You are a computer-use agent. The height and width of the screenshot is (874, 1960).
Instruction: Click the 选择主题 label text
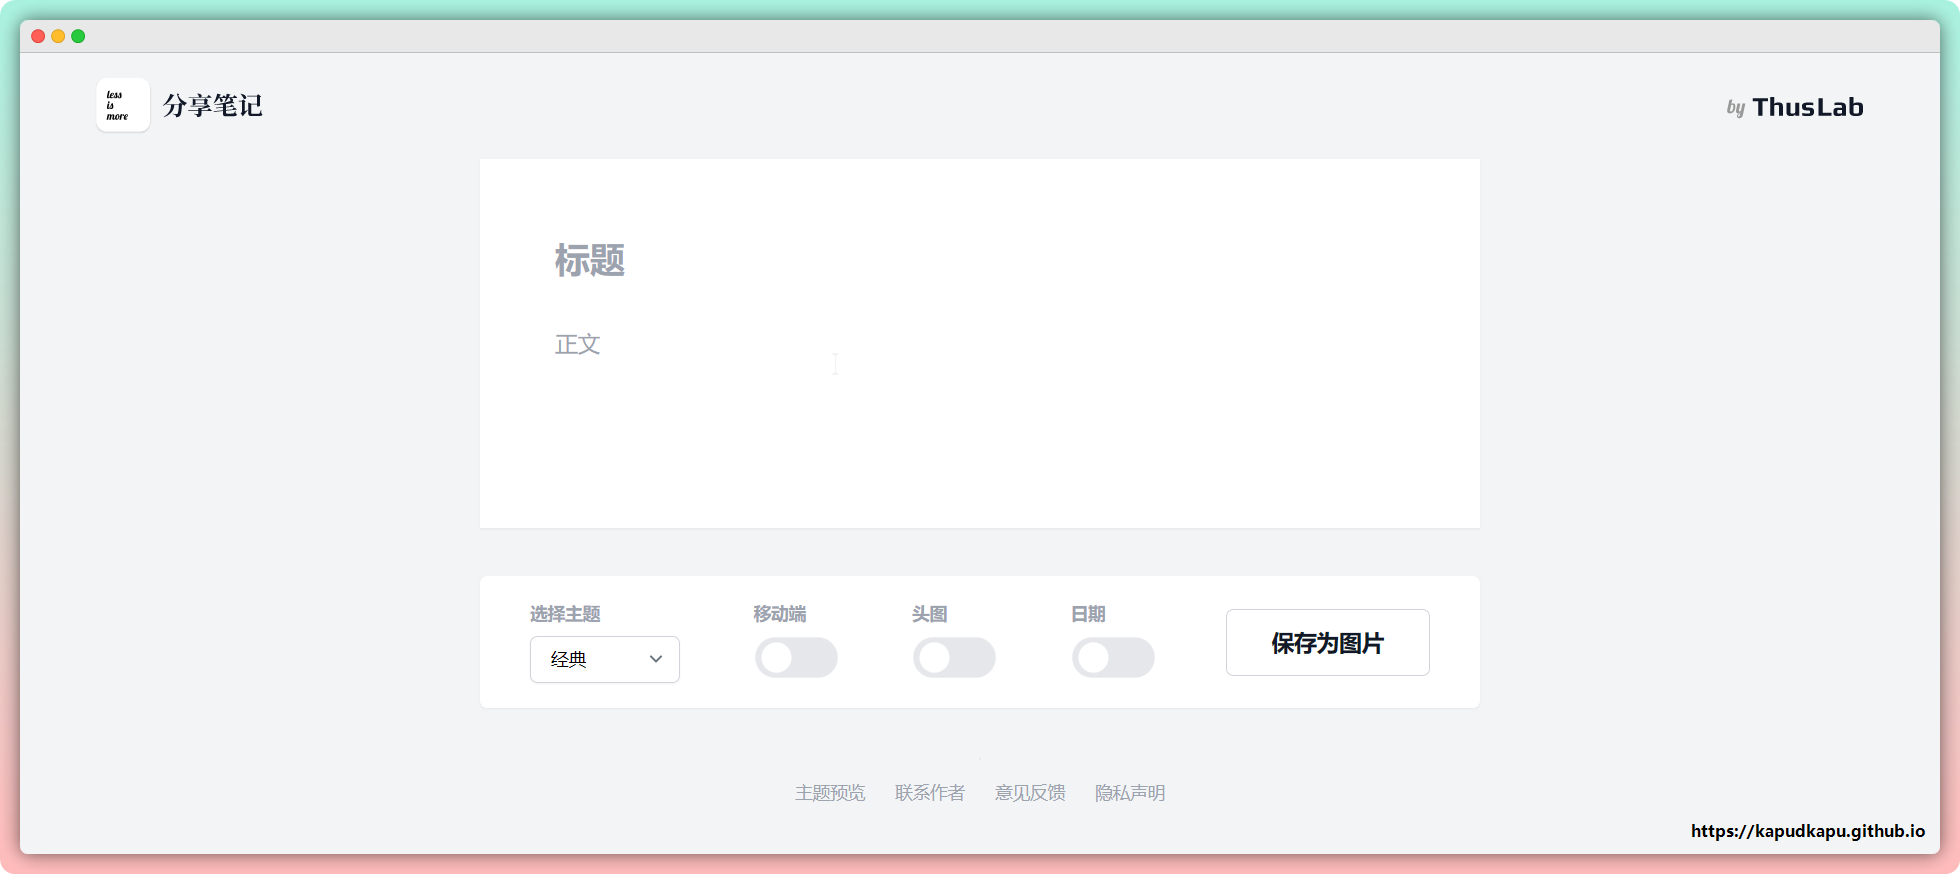(x=565, y=614)
